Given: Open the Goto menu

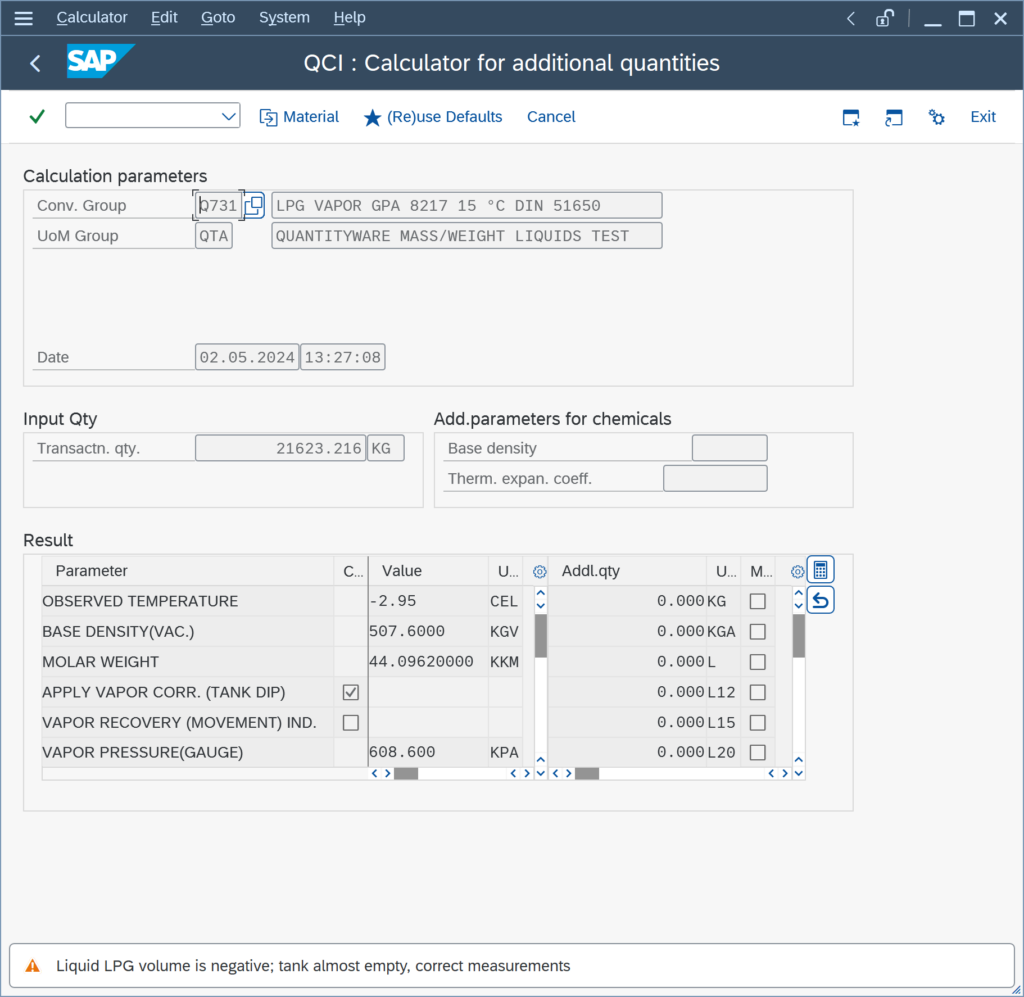Looking at the screenshot, I should point(218,18).
